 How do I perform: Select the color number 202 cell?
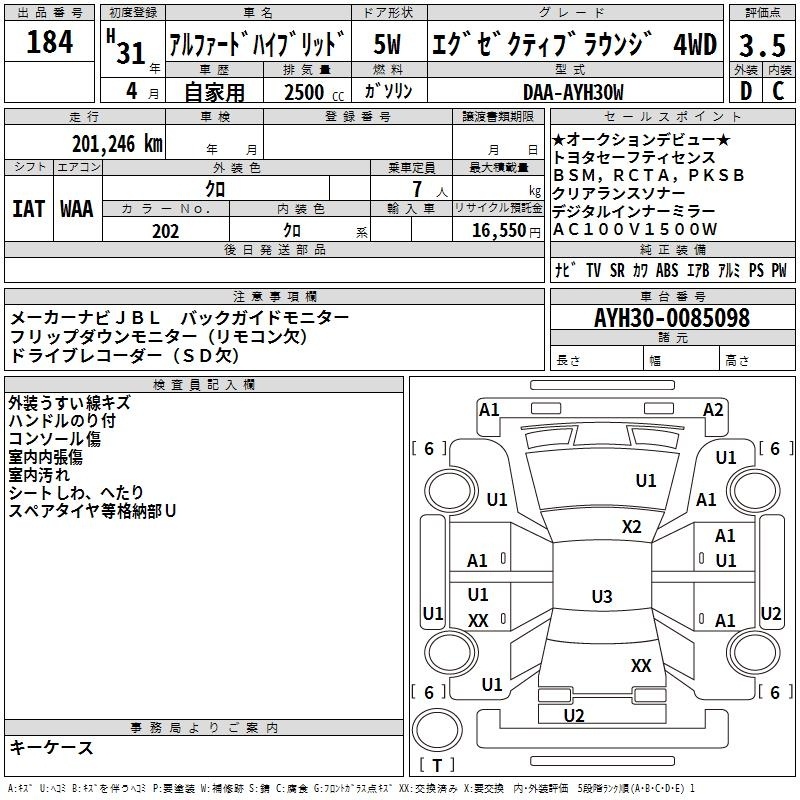(x=166, y=231)
